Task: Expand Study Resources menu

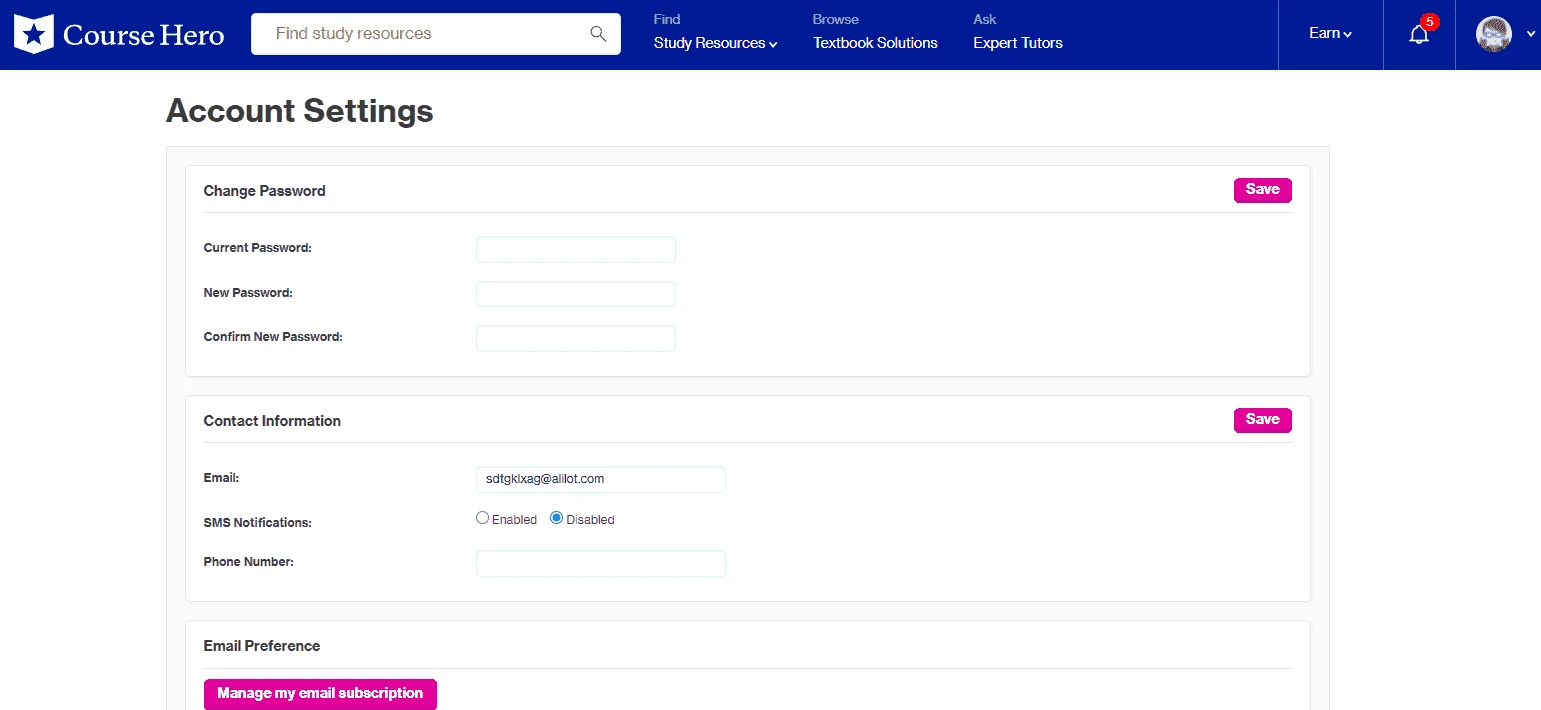Action: pos(716,43)
